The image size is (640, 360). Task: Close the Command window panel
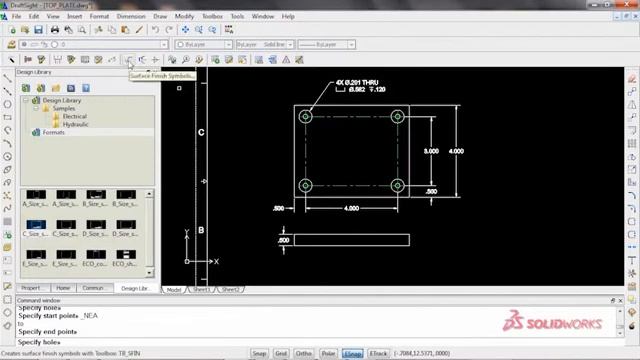pos(620,300)
